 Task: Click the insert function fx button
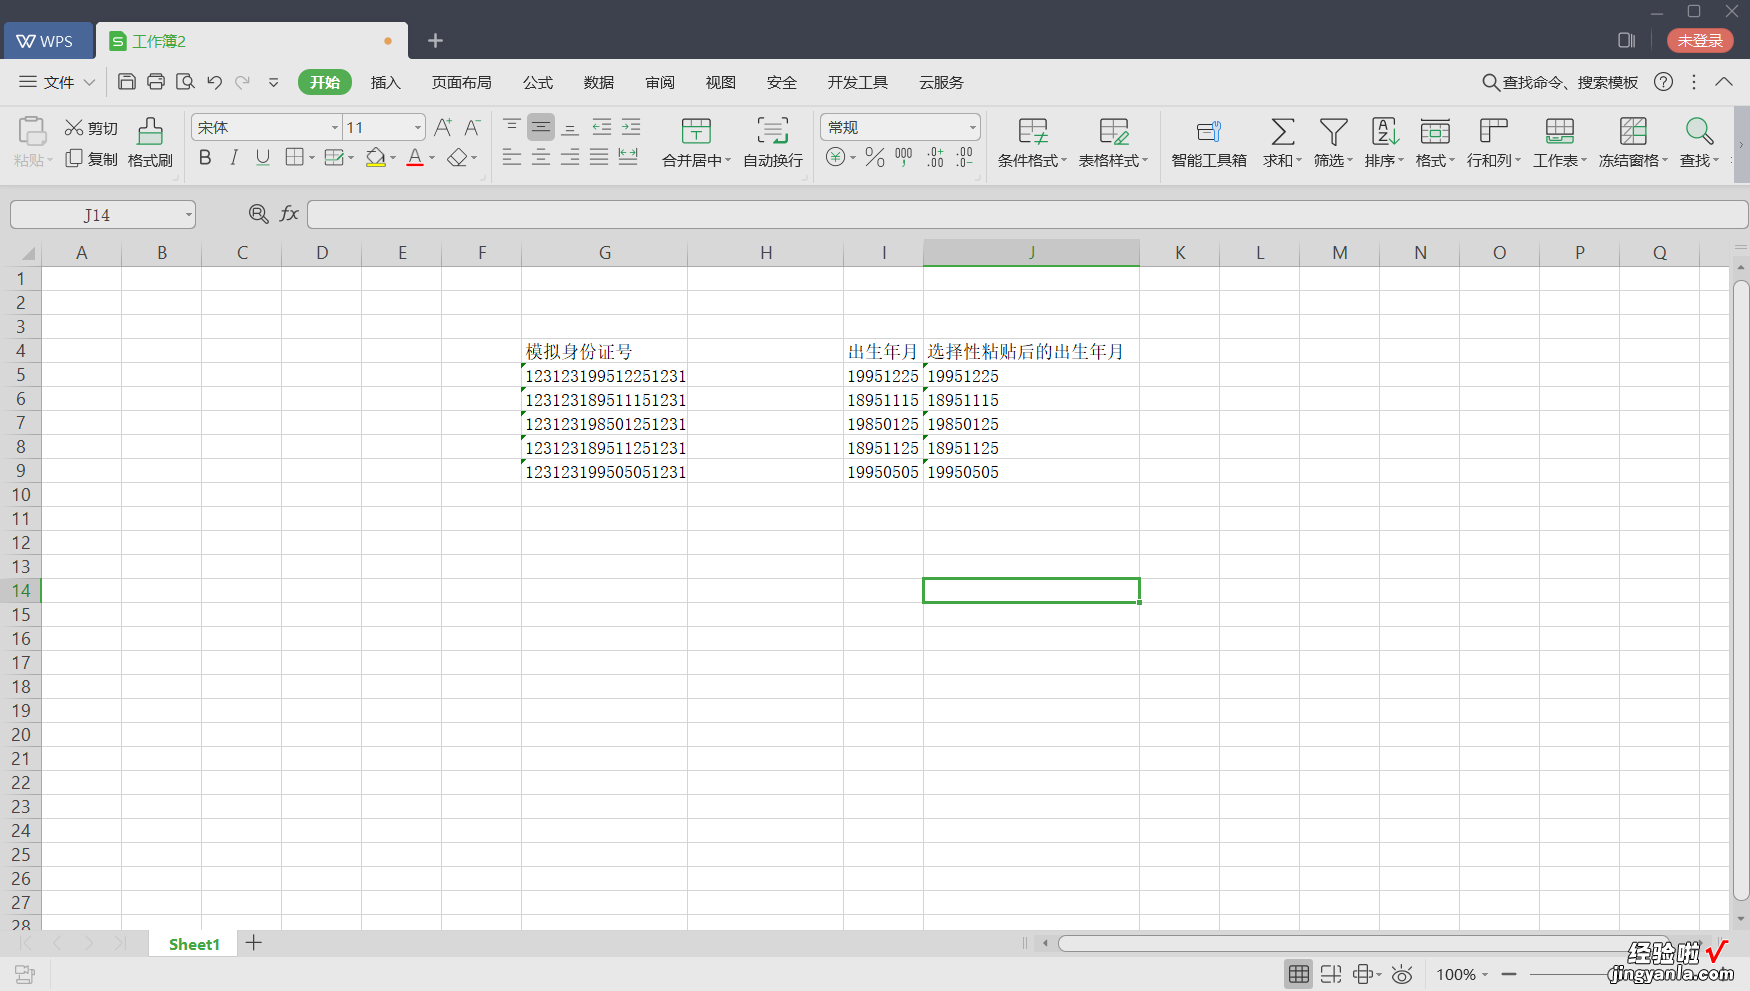click(x=289, y=214)
